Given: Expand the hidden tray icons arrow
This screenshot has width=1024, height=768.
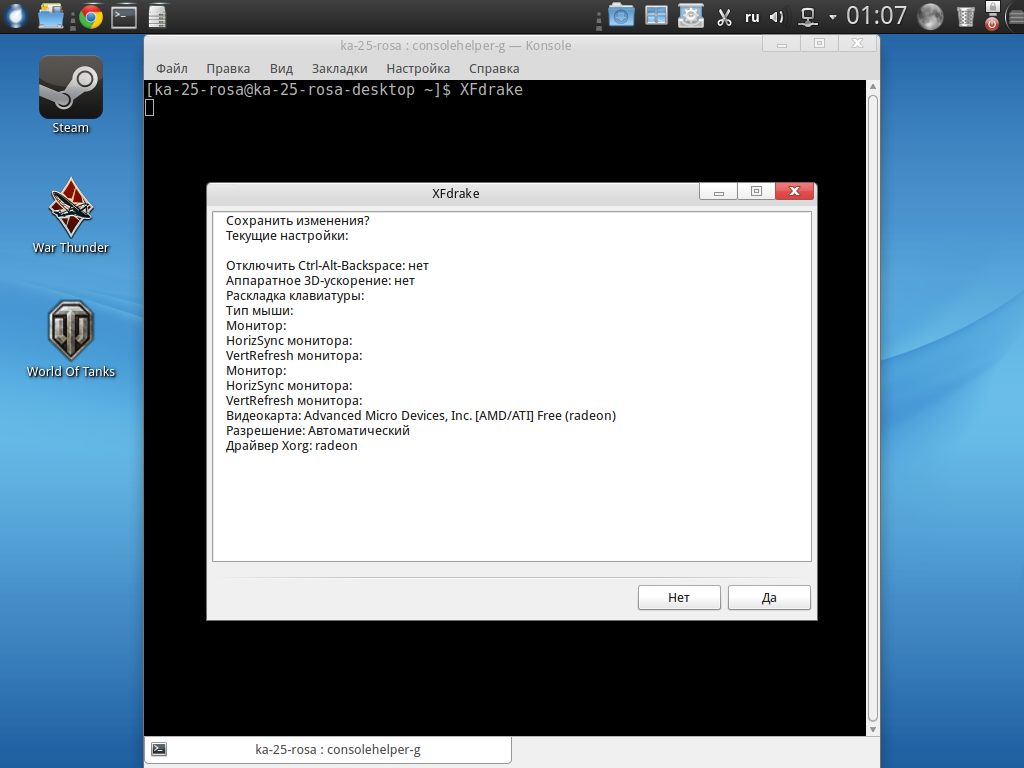Looking at the screenshot, I should click(833, 17).
